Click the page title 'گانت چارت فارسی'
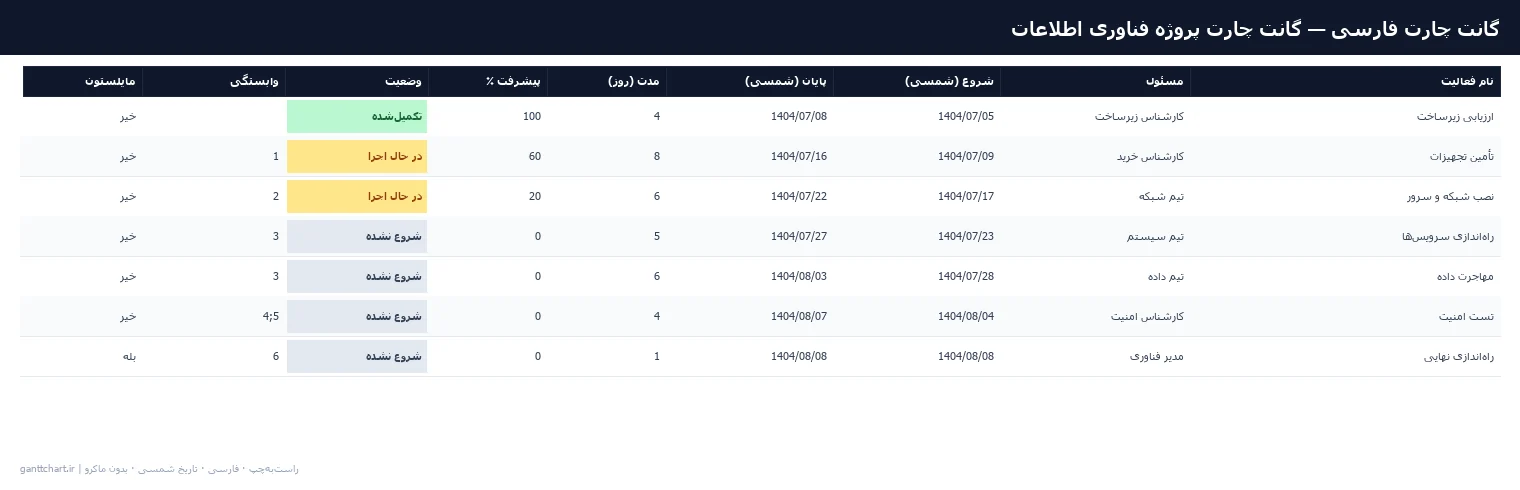The image size is (1520, 490). pos(1417,28)
